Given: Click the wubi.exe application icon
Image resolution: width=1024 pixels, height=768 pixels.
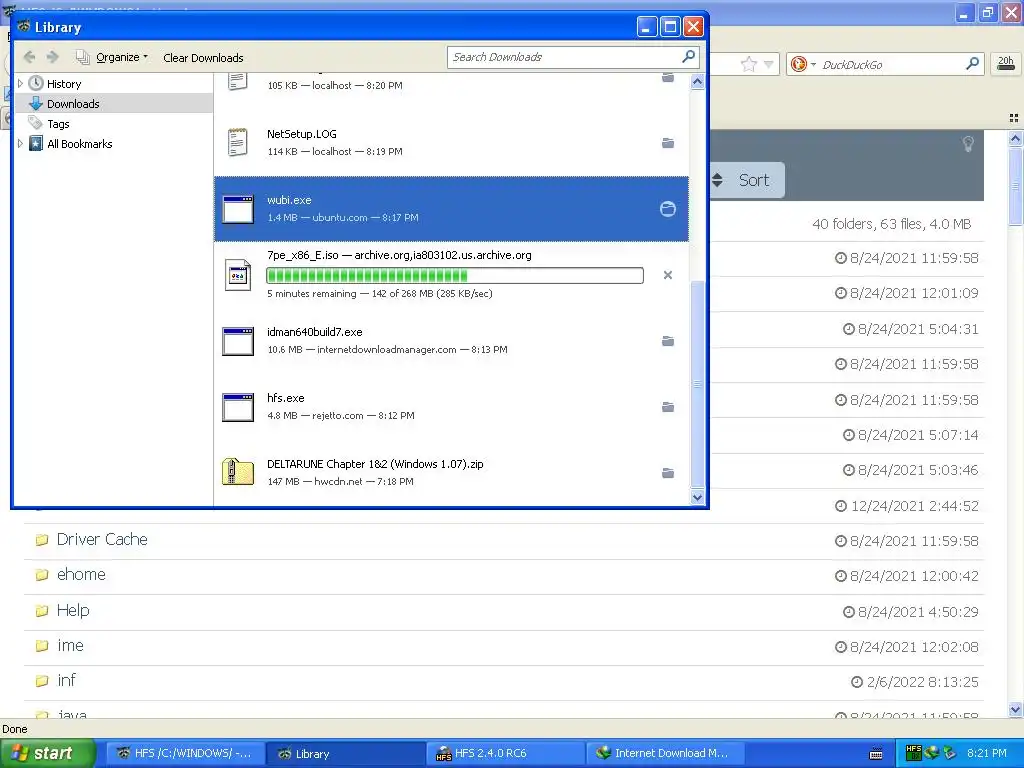Looking at the screenshot, I should 238,209.
